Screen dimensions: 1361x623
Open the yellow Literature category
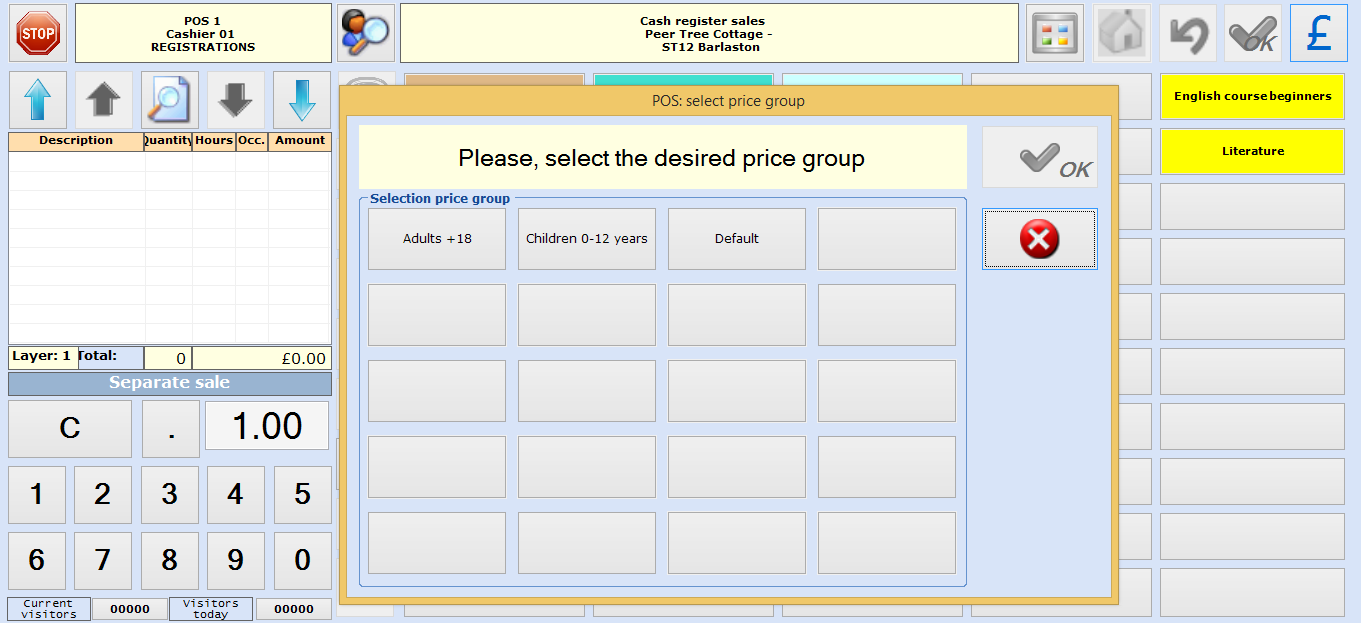[1252, 152]
